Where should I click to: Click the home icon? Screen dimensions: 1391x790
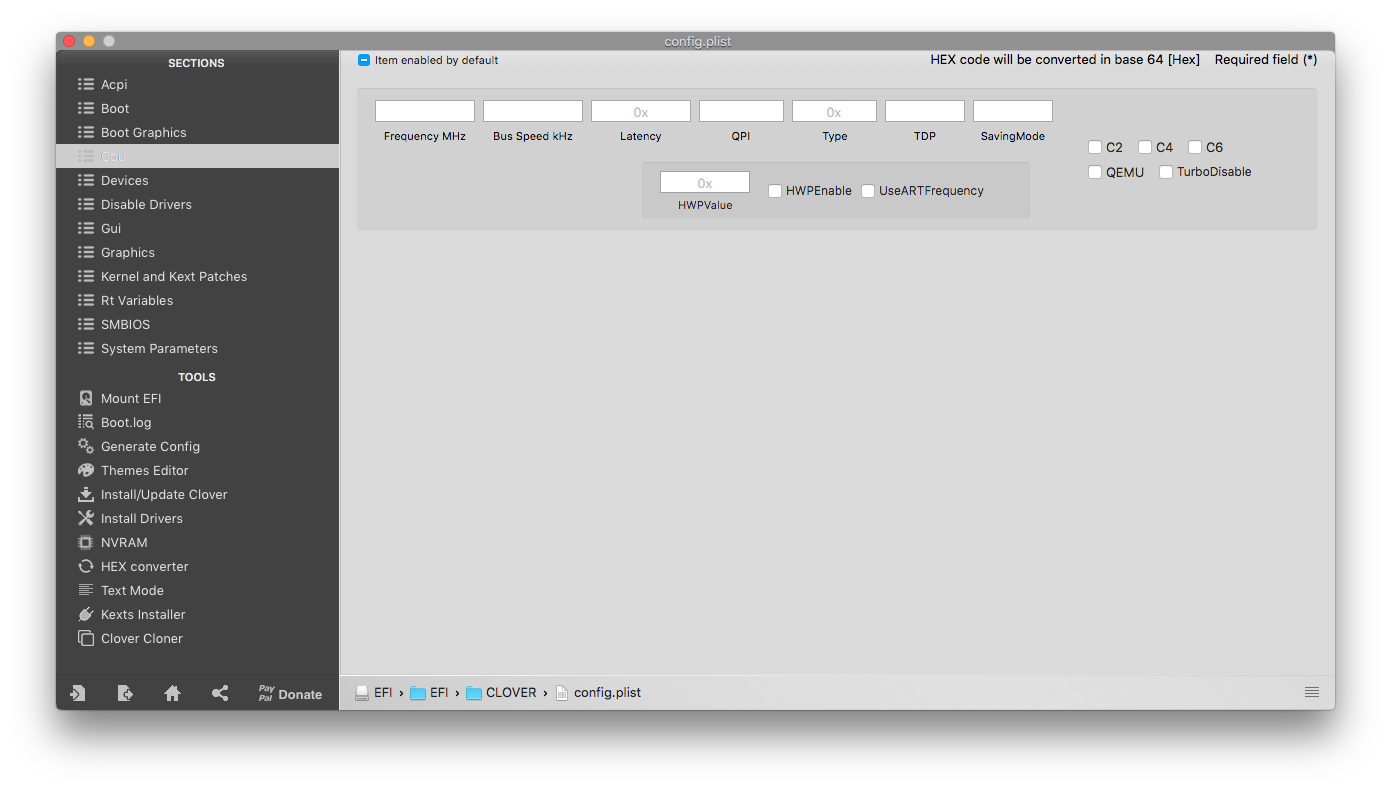pos(172,693)
